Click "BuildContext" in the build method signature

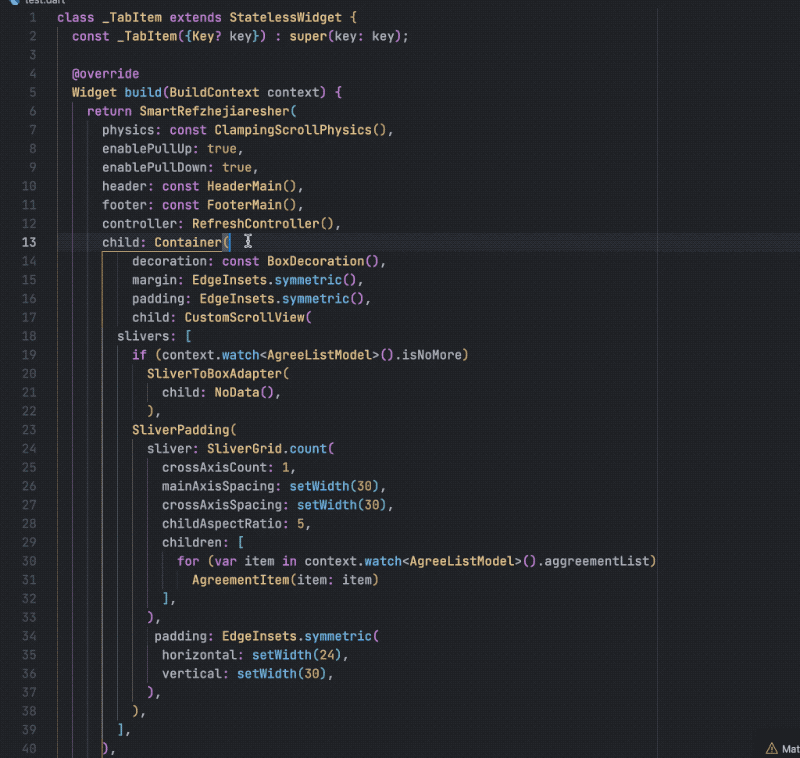(214, 92)
